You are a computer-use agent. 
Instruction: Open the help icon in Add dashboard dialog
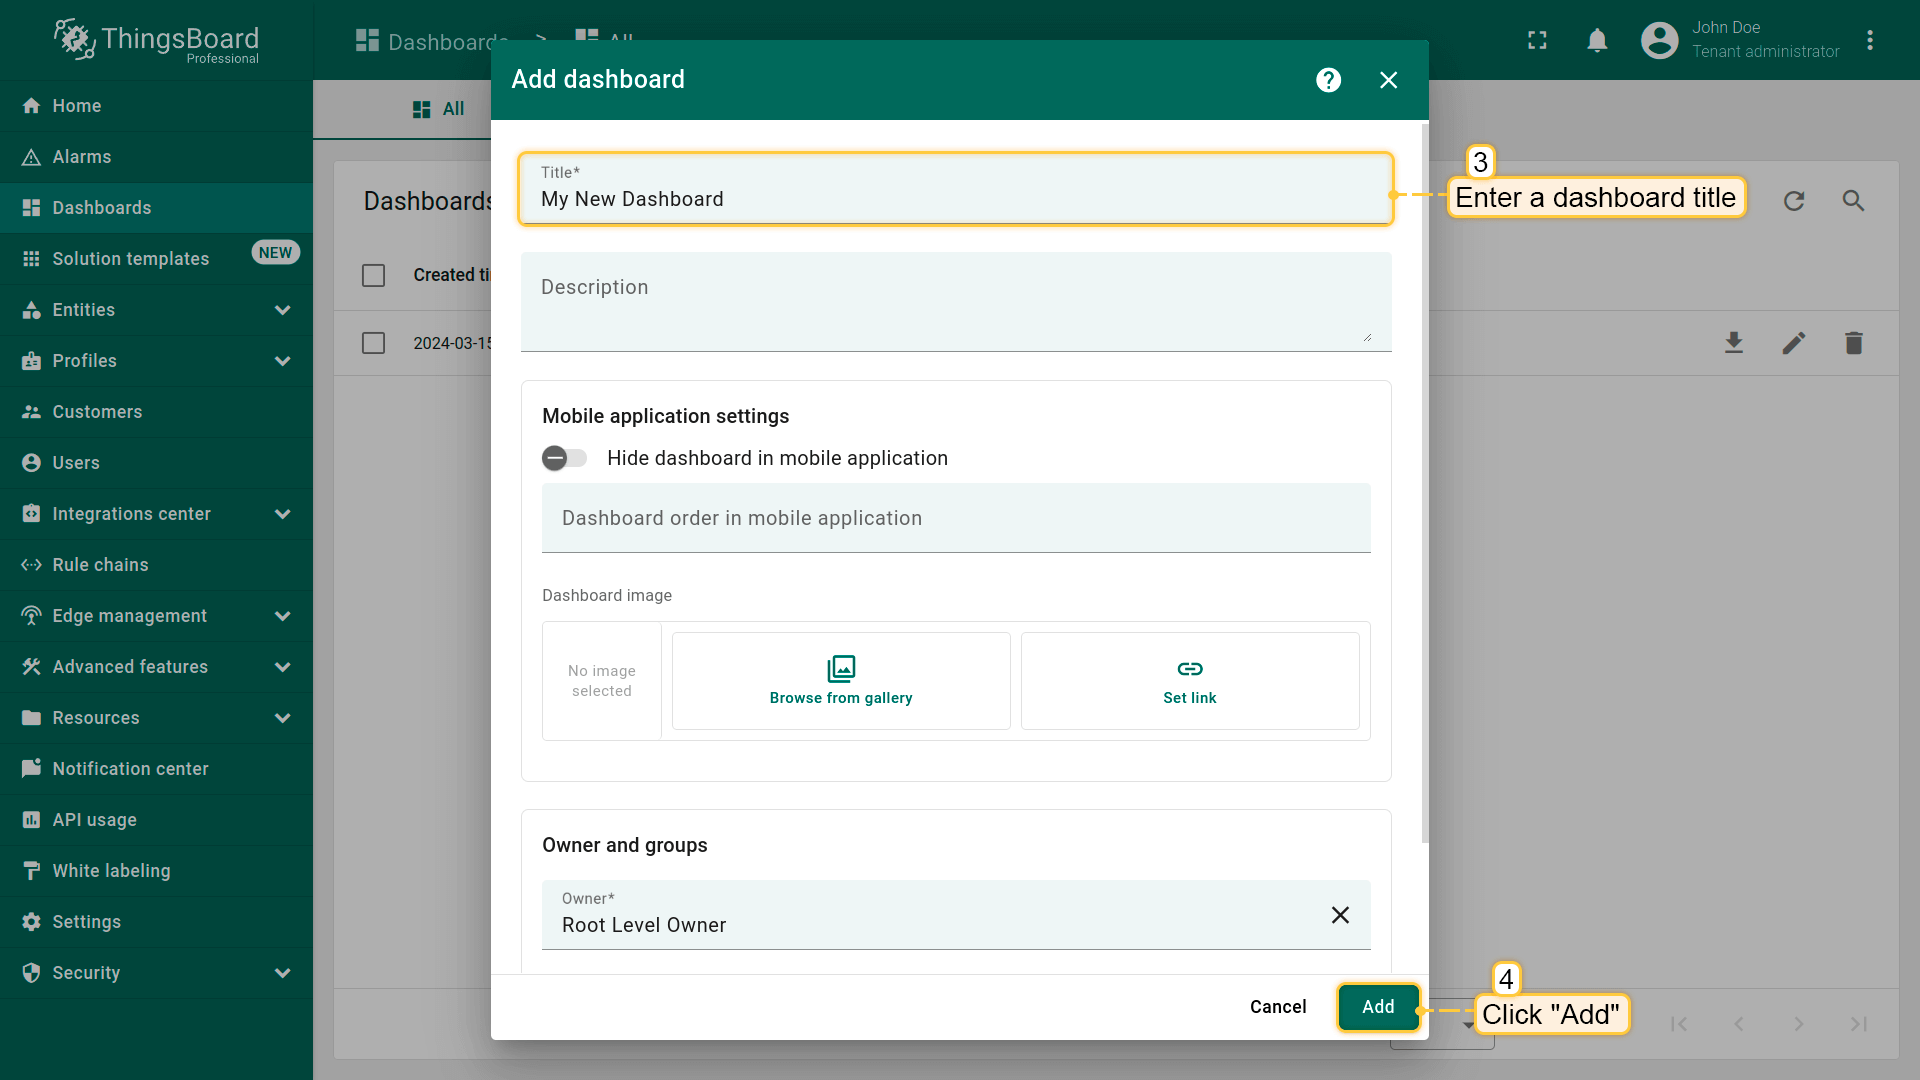pos(1328,80)
